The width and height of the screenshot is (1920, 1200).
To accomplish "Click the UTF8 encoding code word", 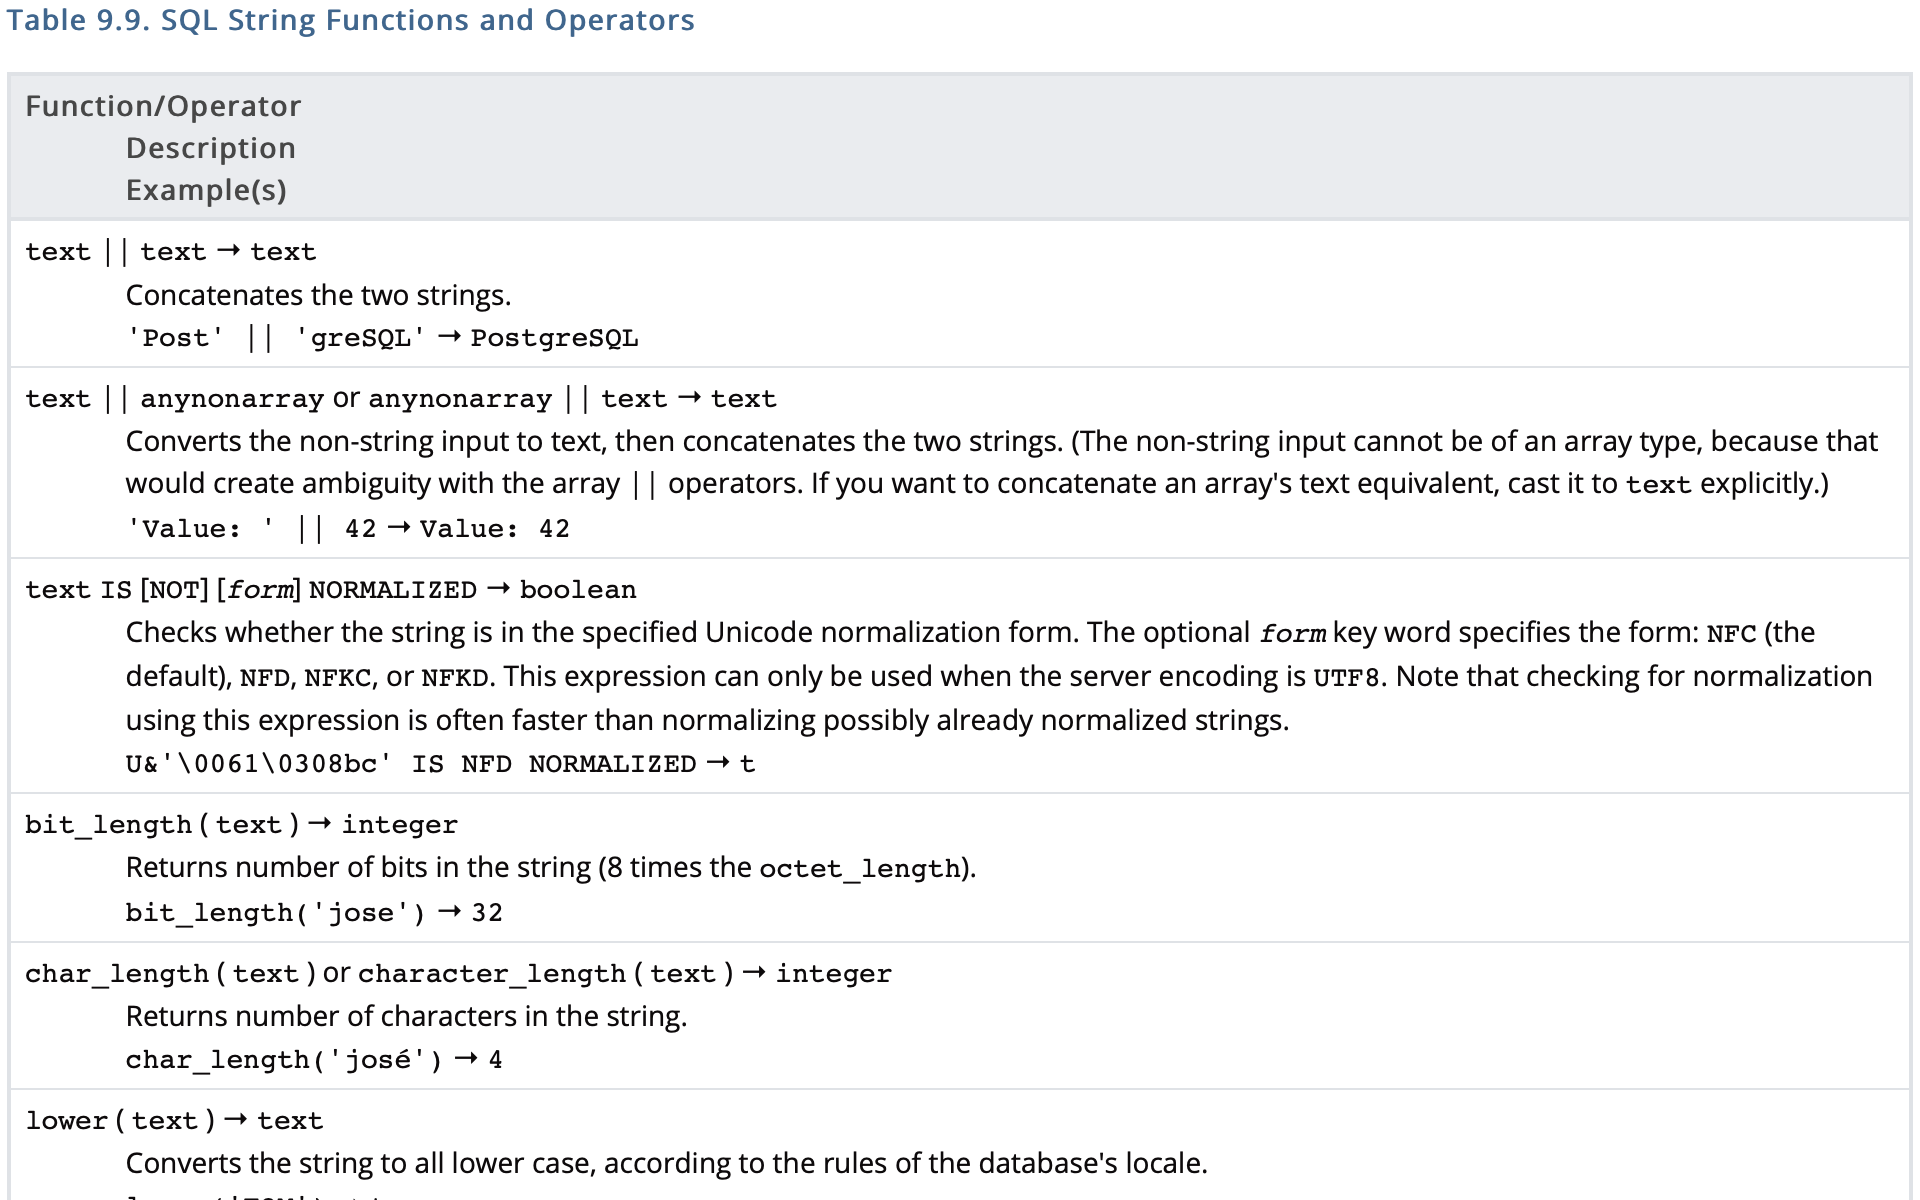I will 1346,678.
